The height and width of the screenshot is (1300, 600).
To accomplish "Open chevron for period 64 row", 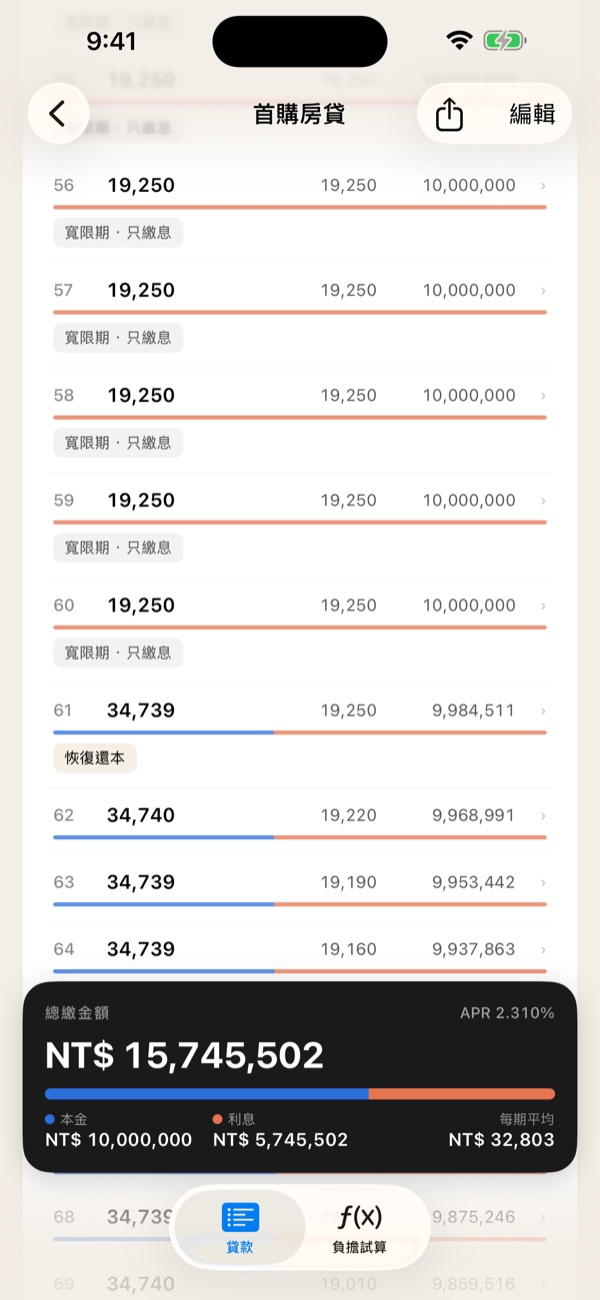I will point(543,949).
